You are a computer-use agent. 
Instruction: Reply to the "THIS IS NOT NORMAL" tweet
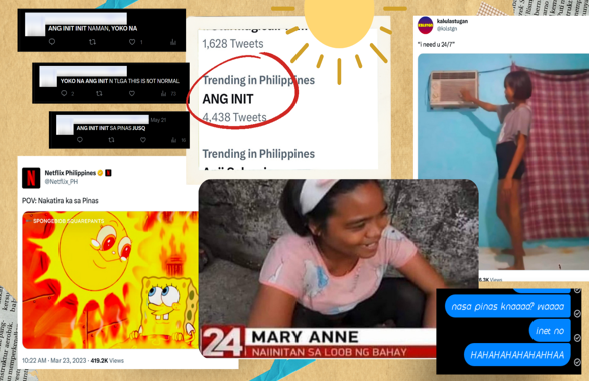click(x=64, y=93)
